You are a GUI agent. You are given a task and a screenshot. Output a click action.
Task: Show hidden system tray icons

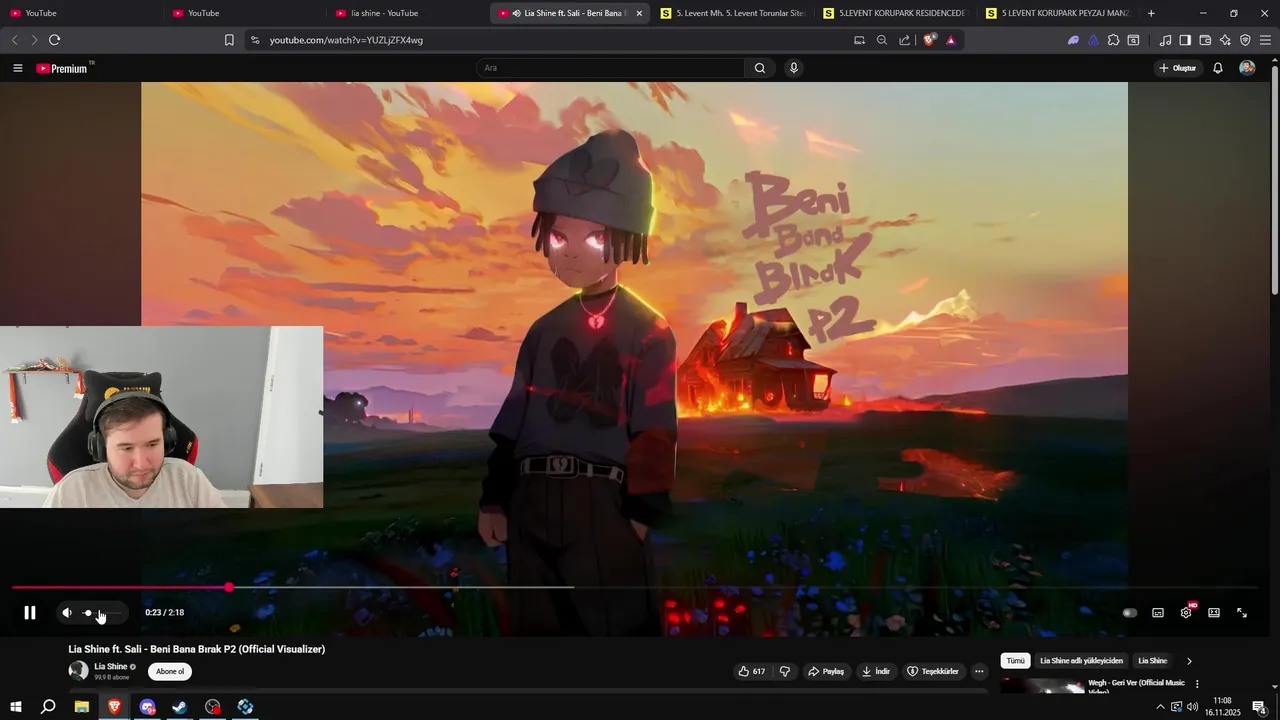[1160, 707]
